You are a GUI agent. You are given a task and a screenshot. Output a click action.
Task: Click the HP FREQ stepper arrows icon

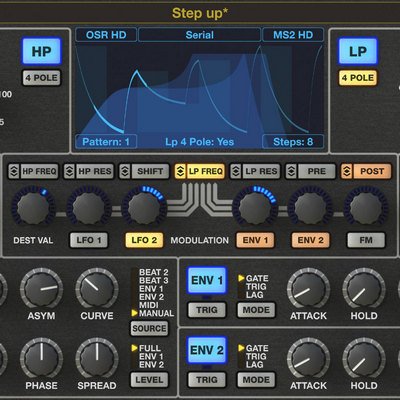click(x=14, y=171)
